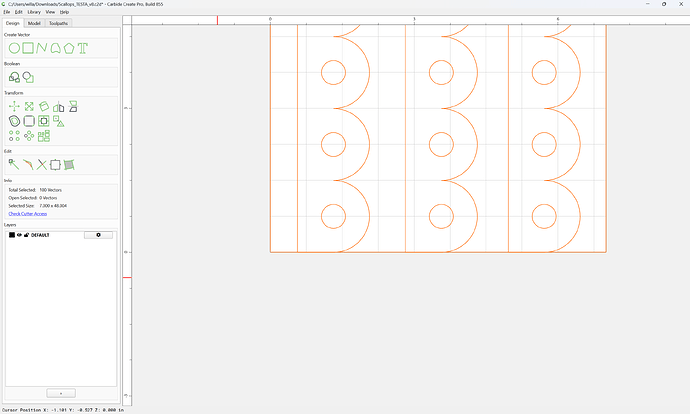Switch to the Design tab
Viewport: 690px width, 414px height.
pos(12,23)
